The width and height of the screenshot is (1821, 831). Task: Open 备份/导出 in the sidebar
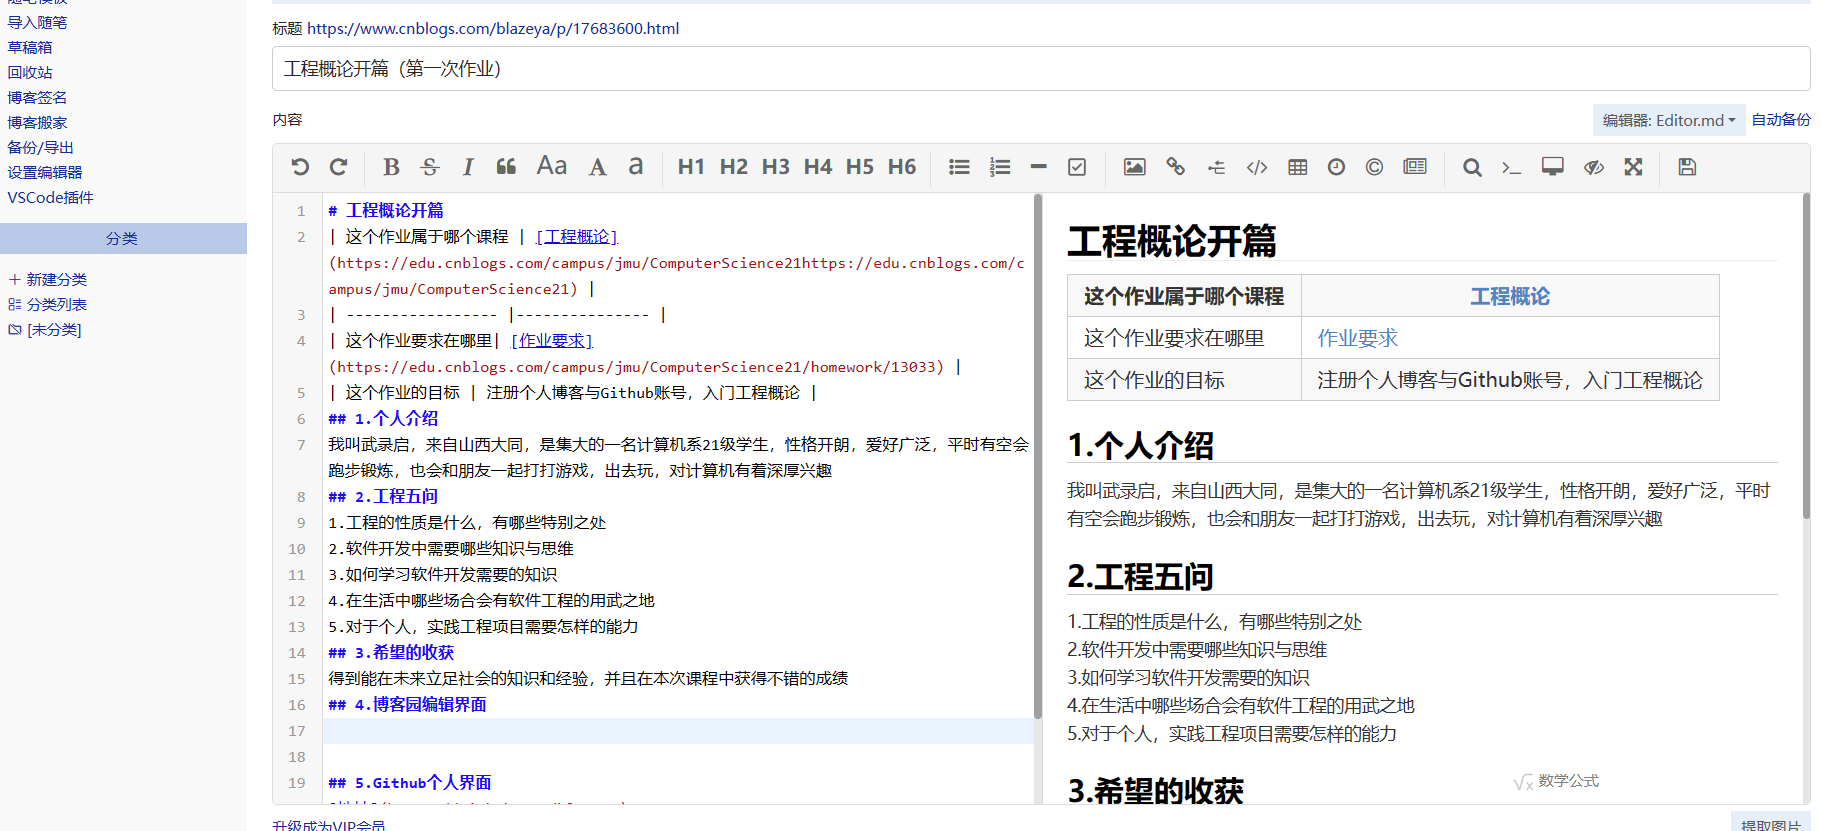pos(41,147)
